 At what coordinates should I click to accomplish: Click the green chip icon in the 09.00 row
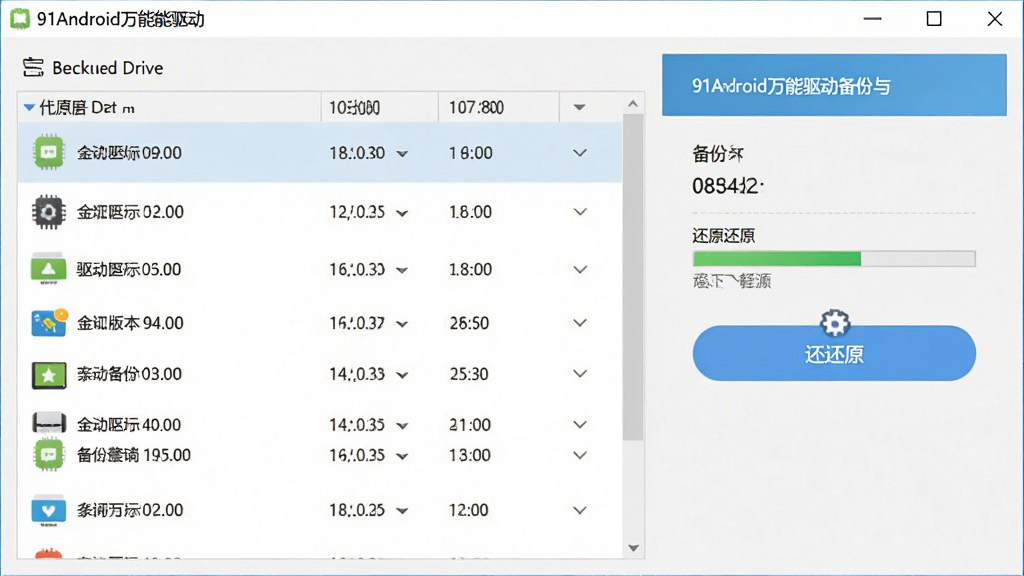49,152
